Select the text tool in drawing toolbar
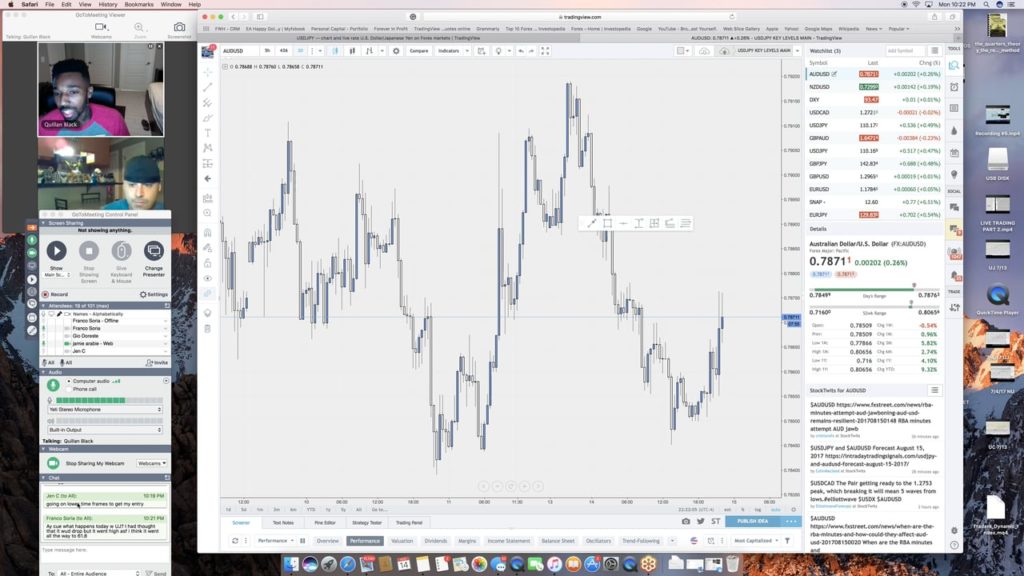This screenshot has height=576, width=1024. point(208,133)
